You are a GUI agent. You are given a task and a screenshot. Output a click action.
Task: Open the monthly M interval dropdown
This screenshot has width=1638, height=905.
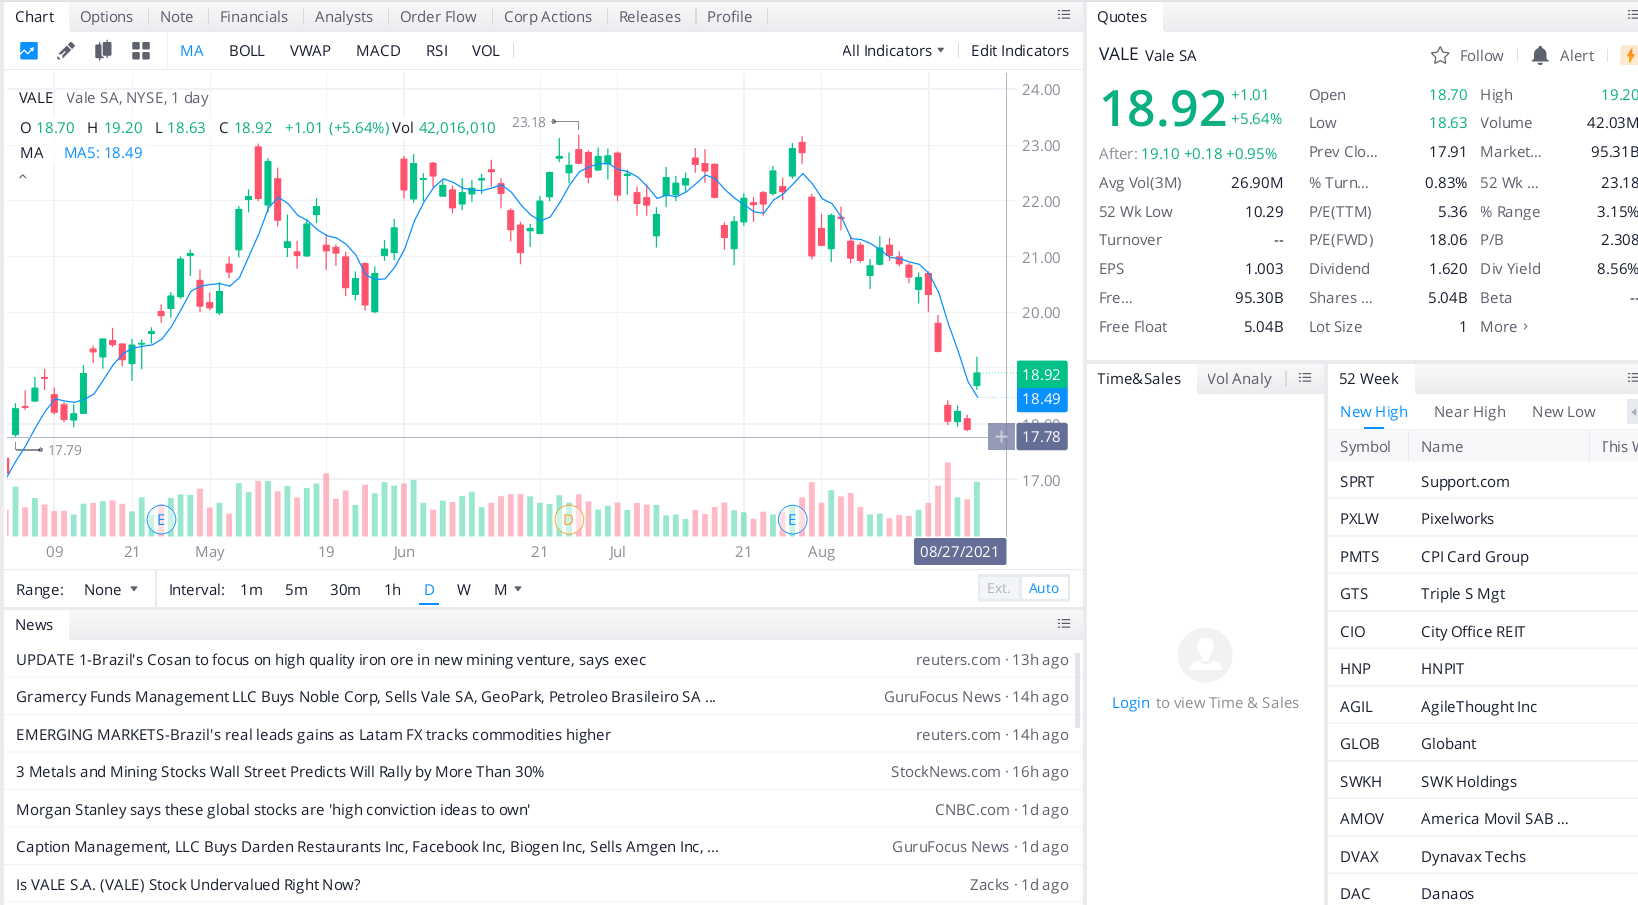tap(508, 590)
